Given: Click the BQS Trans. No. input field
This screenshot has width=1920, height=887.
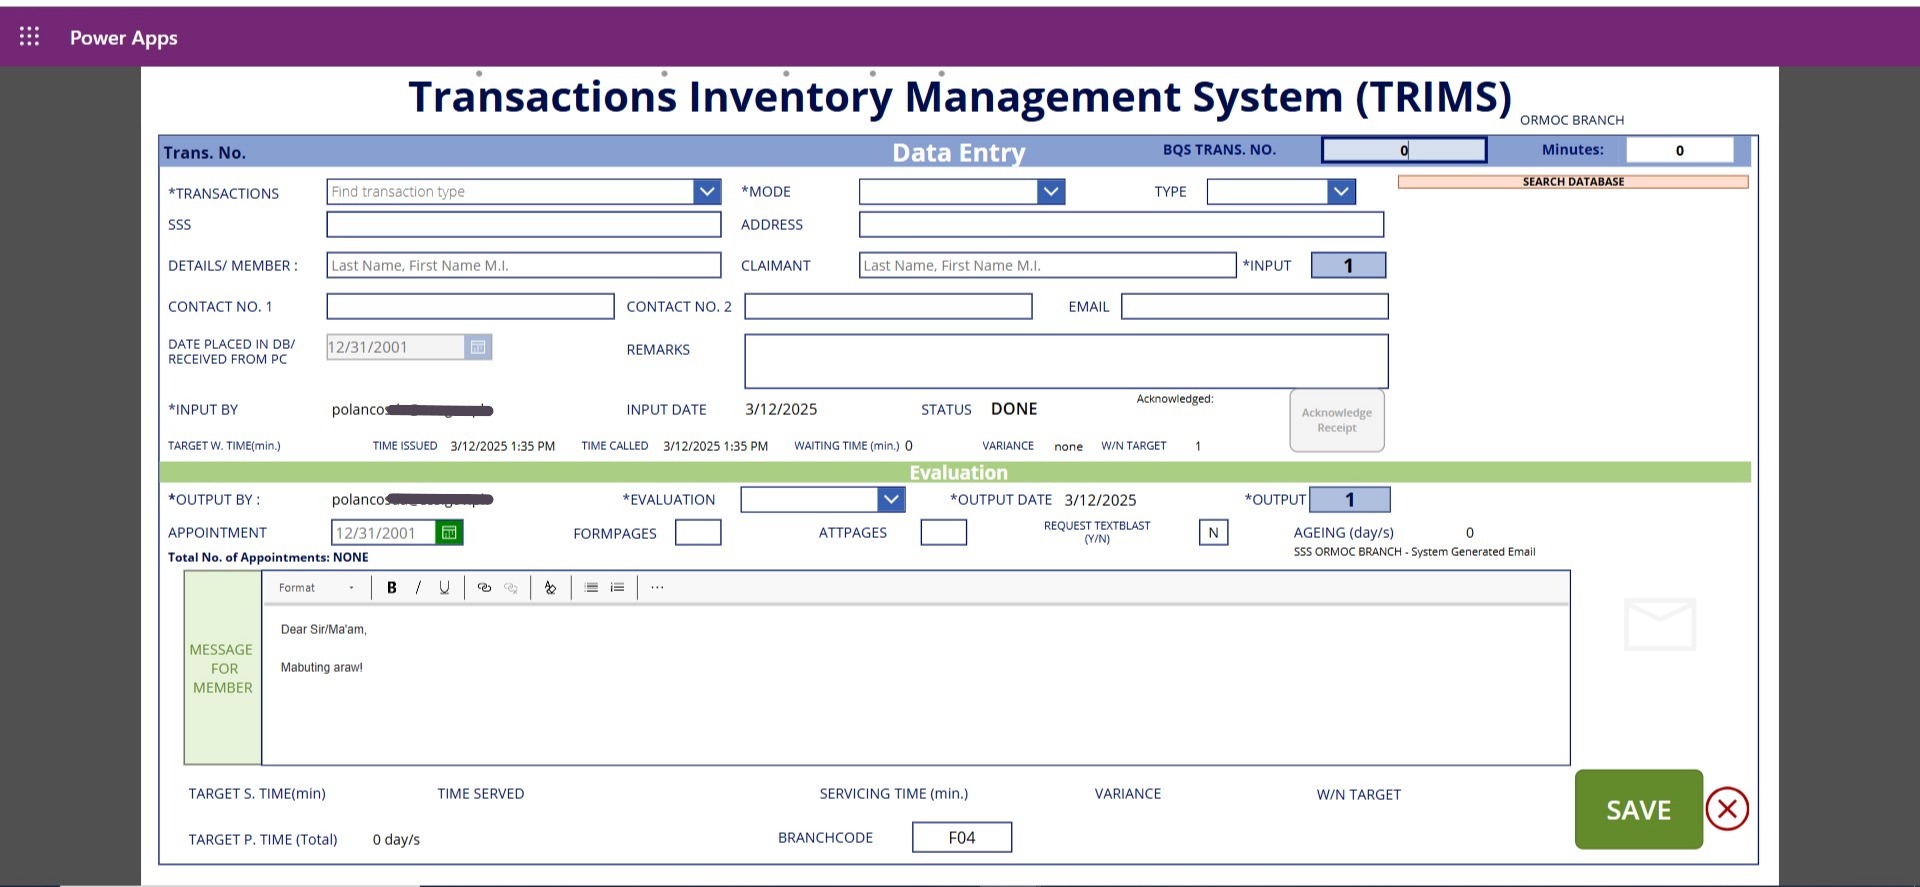Looking at the screenshot, I should (1404, 150).
